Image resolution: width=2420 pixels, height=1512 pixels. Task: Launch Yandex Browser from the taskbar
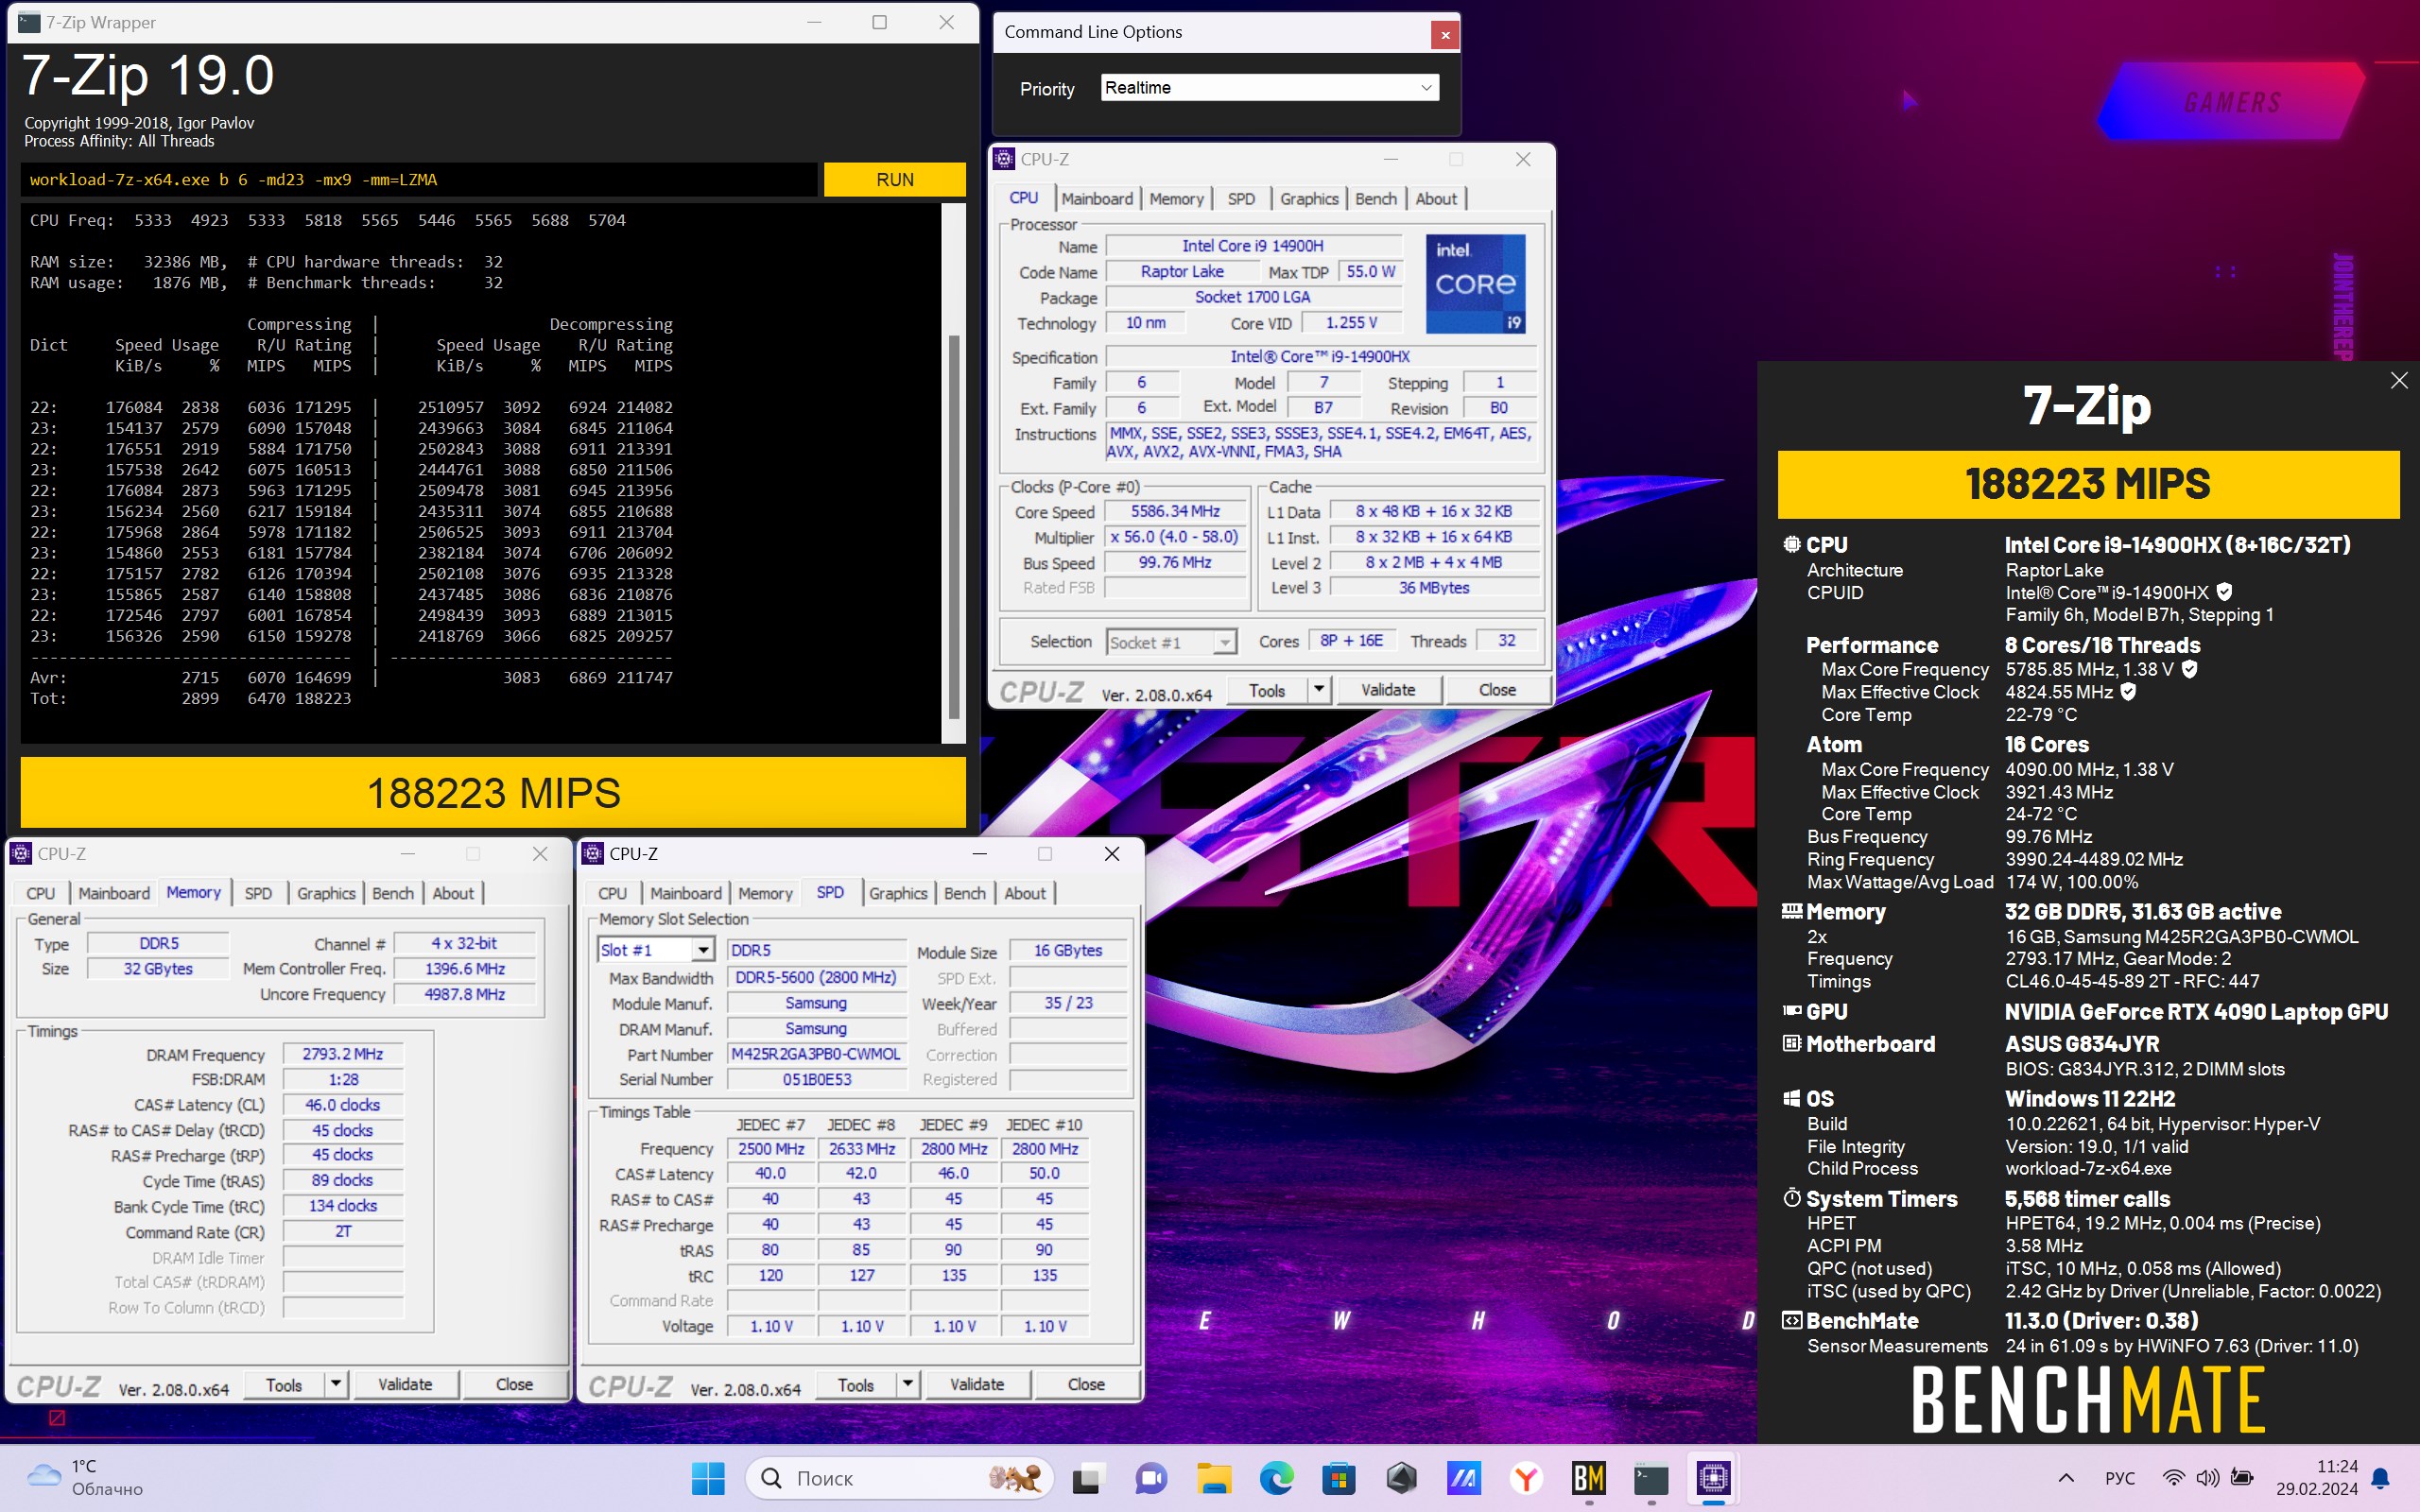click(x=1526, y=1478)
